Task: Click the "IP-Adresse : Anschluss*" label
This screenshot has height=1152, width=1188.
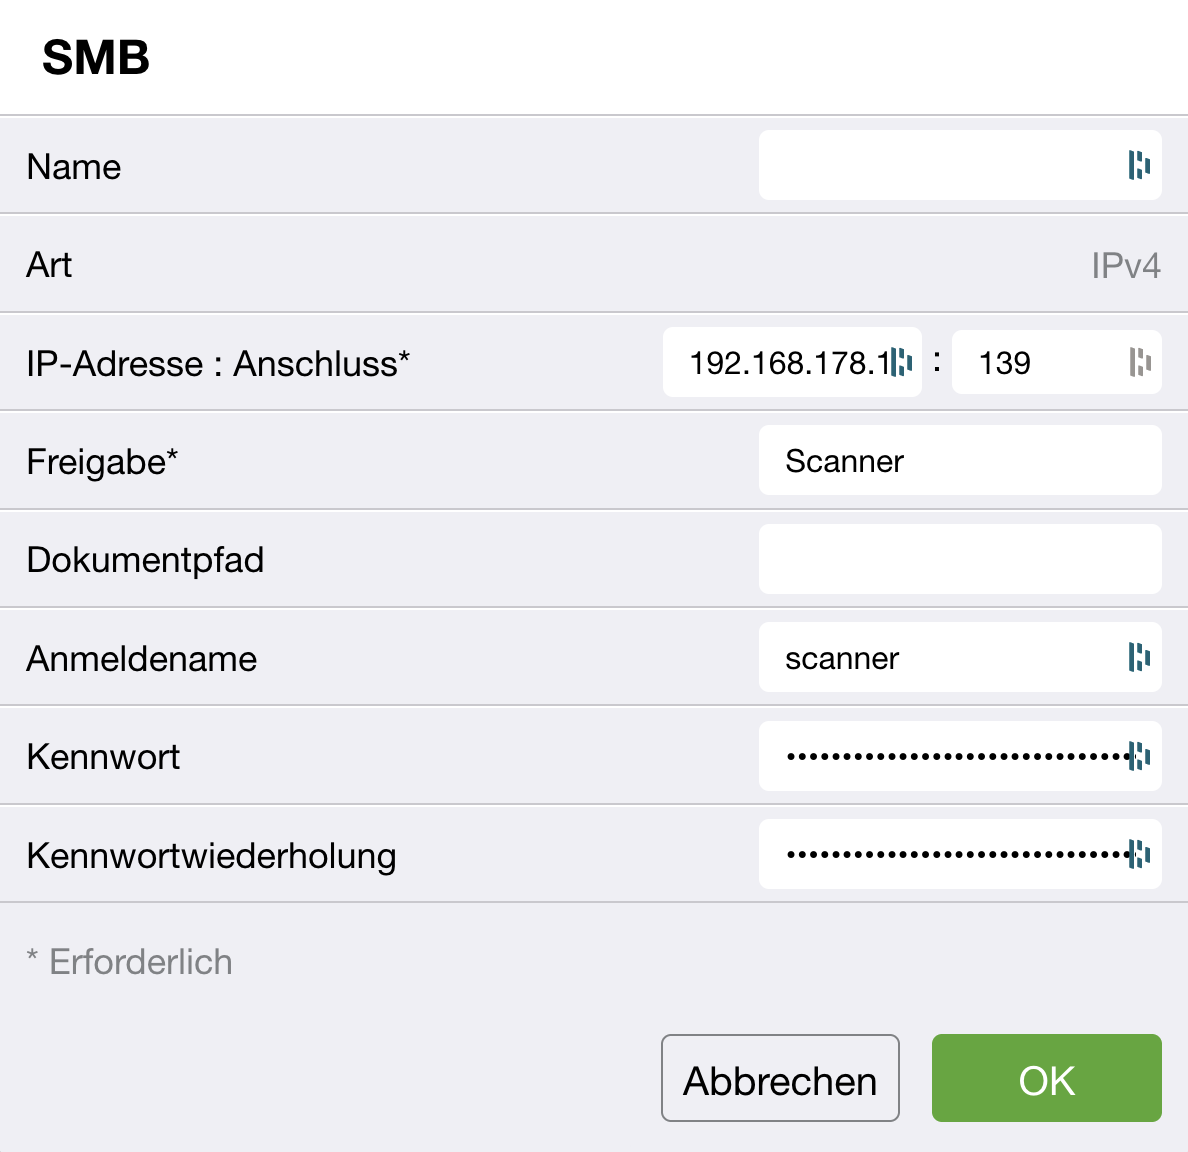Action: pyautogui.click(x=218, y=364)
